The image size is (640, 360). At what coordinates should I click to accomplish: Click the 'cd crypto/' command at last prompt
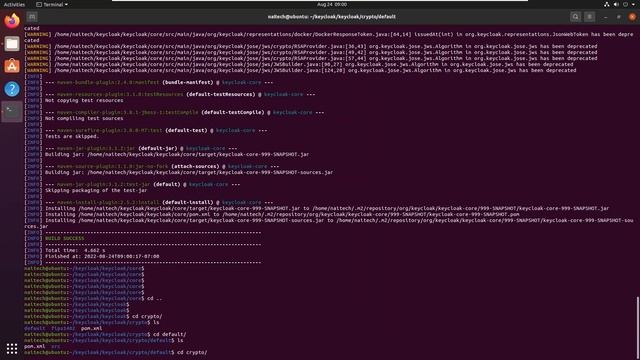pyautogui.click(x=192, y=352)
